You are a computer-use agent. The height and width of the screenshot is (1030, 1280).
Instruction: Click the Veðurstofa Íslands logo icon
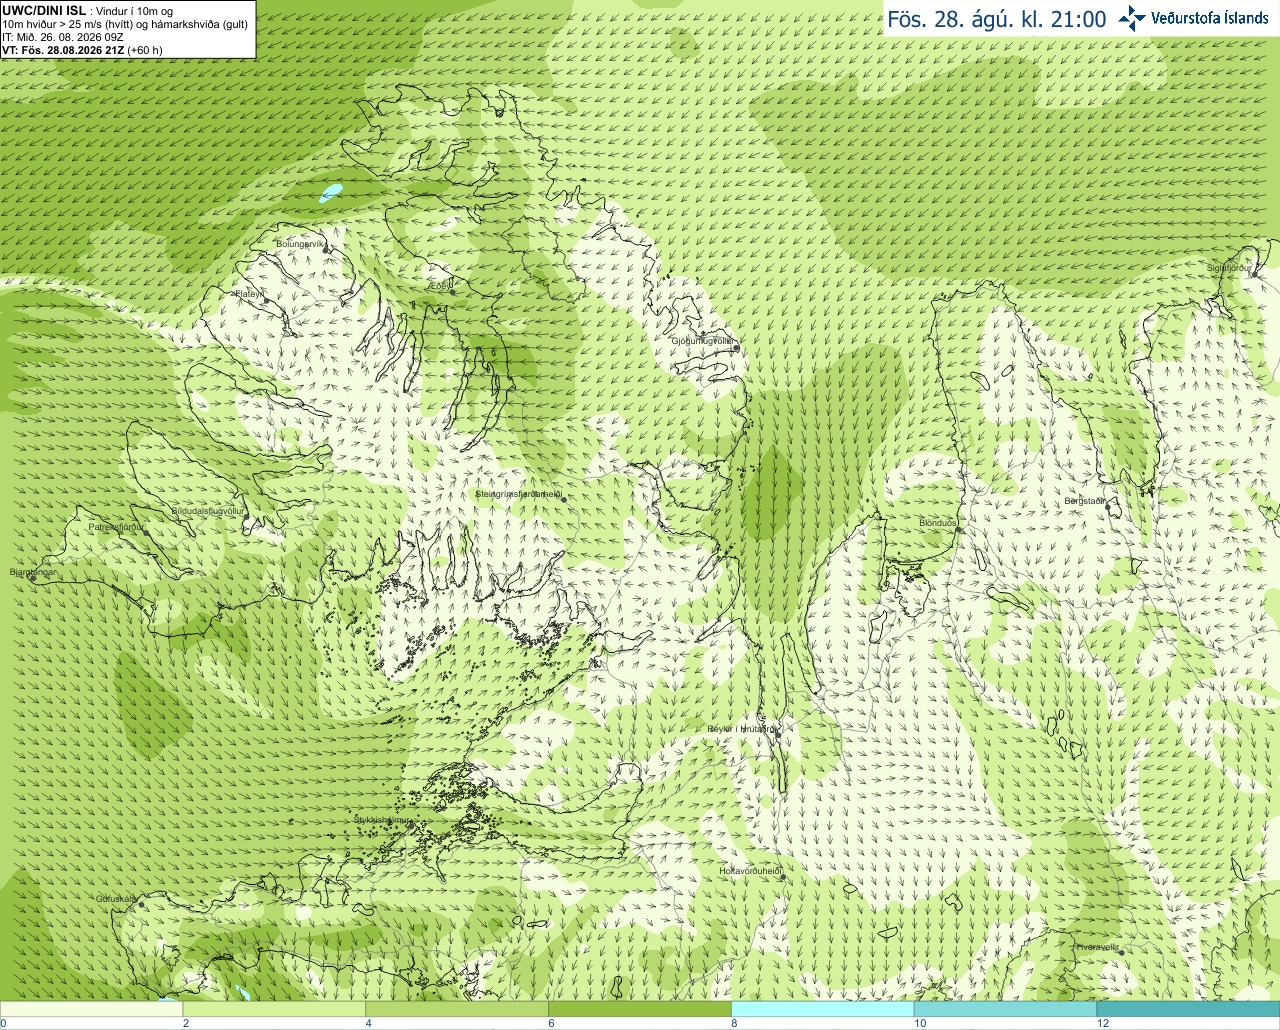[1132, 18]
